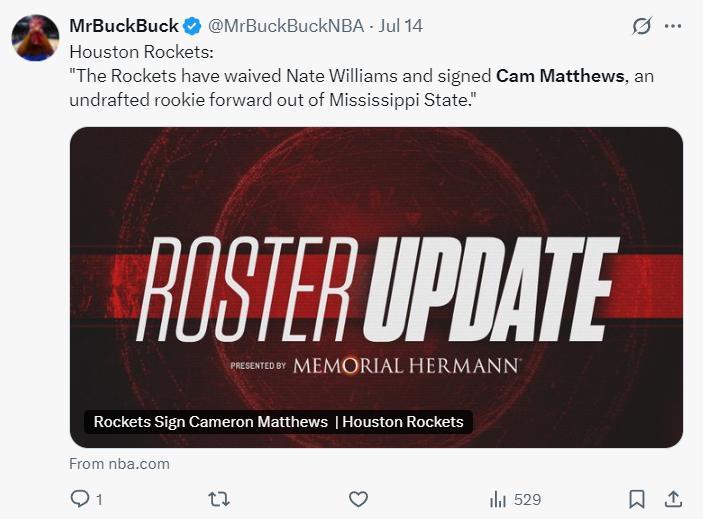The height and width of the screenshot is (519, 703).
Task: Click the Rockets Sign Cameron Matthews caption
Action: coord(211,422)
